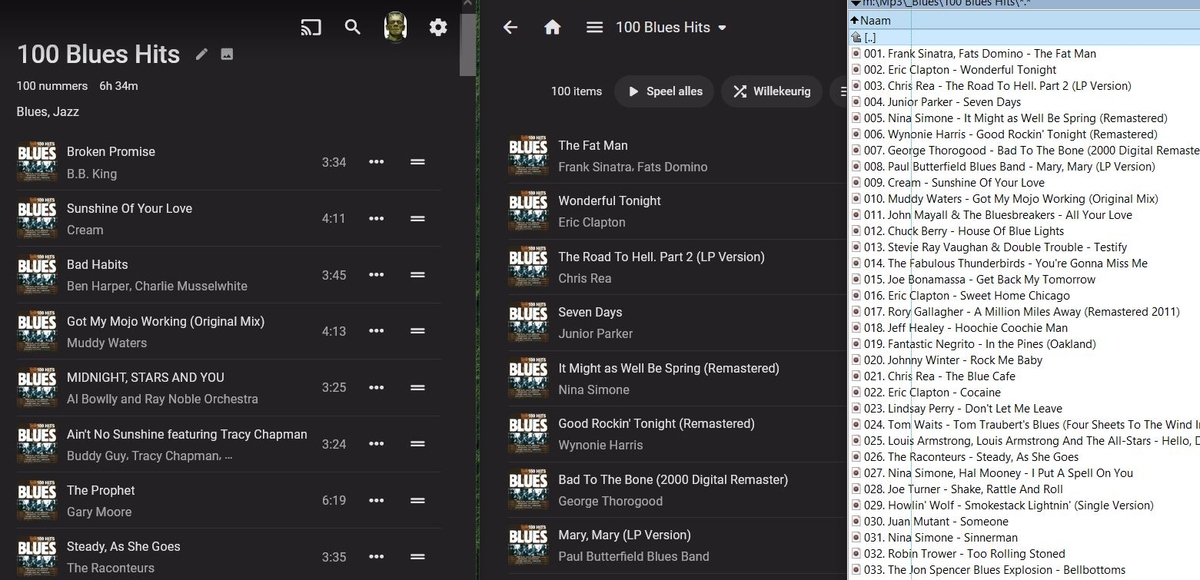Click the Home icon in the middle panel
This screenshot has width=1200, height=580.
pos(552,28)
